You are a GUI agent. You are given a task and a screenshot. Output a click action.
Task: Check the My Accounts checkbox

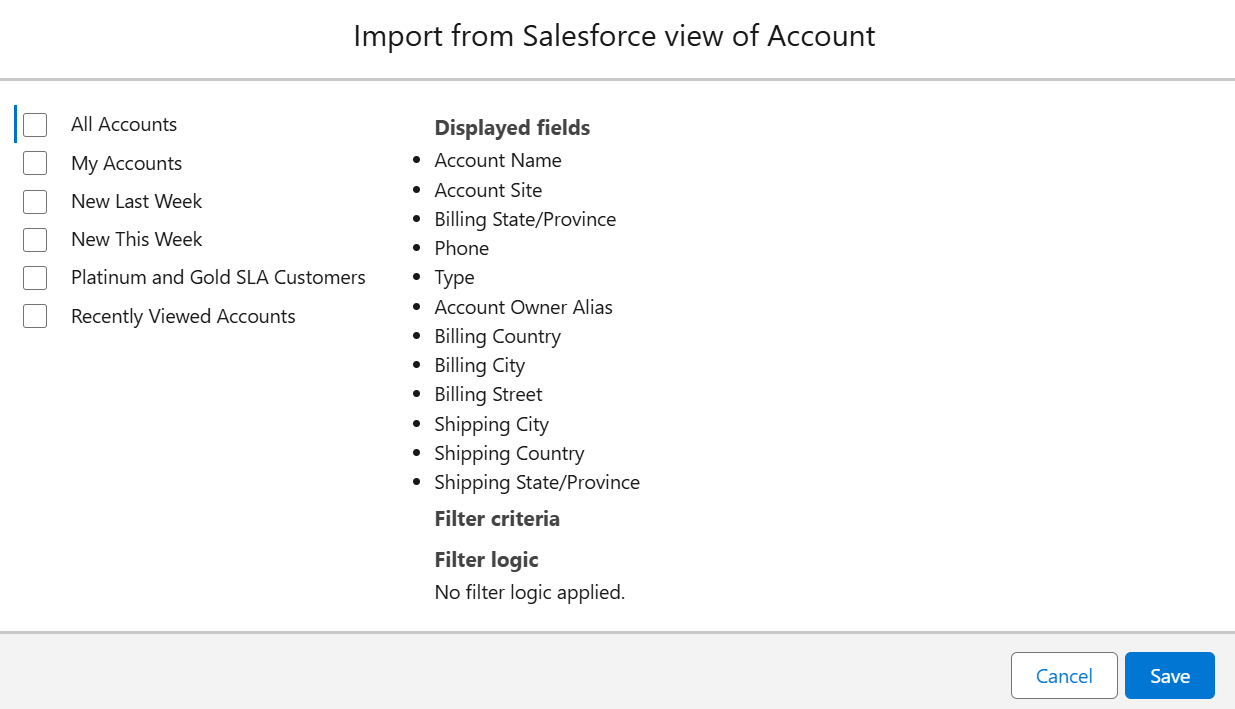35,162
